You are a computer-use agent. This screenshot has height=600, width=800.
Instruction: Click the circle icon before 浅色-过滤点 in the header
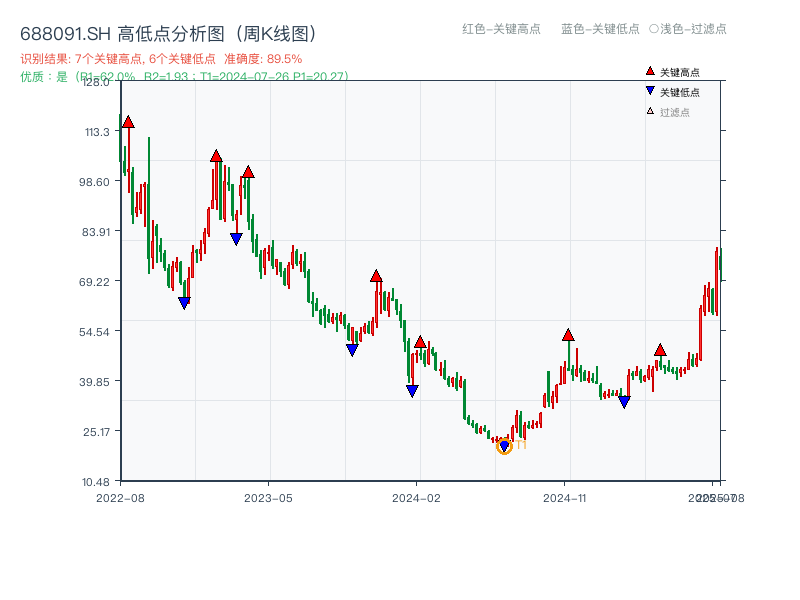655,30
